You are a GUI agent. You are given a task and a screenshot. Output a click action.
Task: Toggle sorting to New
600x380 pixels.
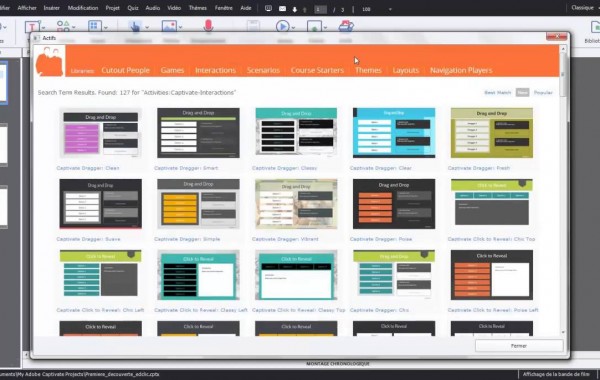pyautogui.click(x=522, y=92)
